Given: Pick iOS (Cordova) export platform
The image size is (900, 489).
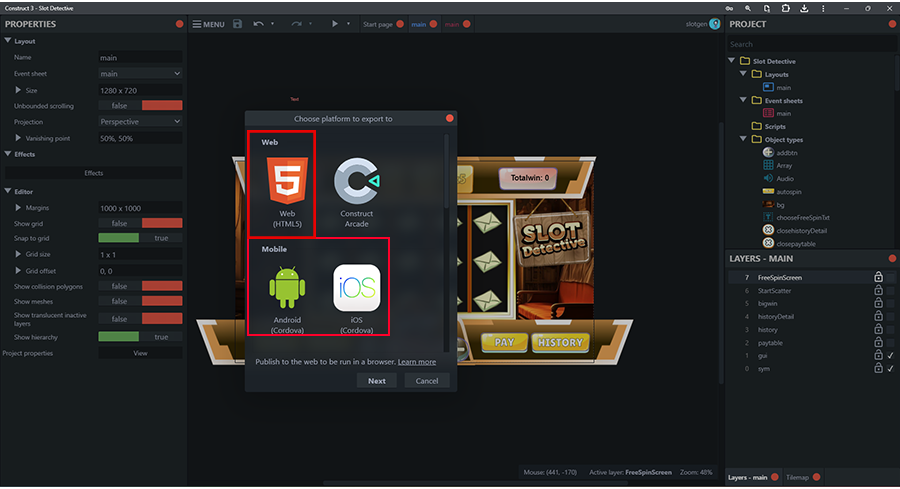Looking at the screenshot, I should point(356,299).
